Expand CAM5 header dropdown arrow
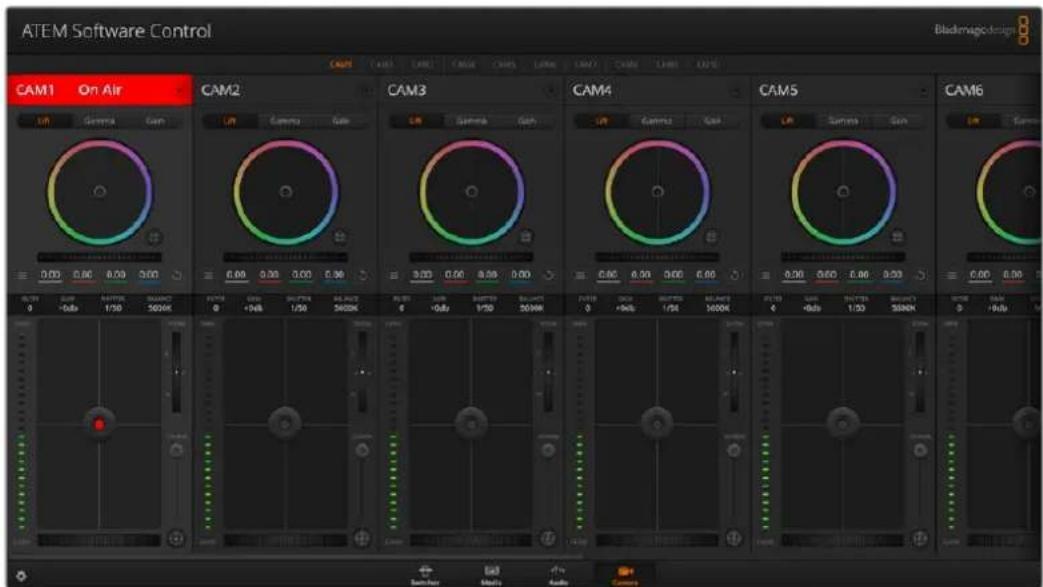The image size is (1043, 587). (923, 91)
